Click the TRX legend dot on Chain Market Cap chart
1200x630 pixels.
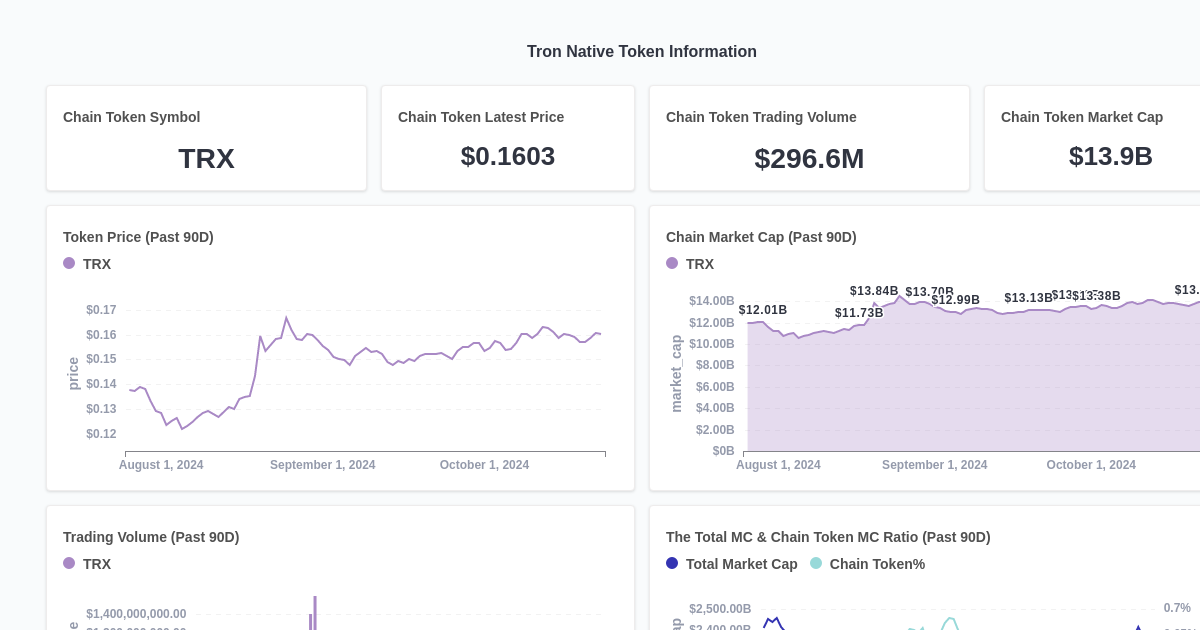pos(672,263)
